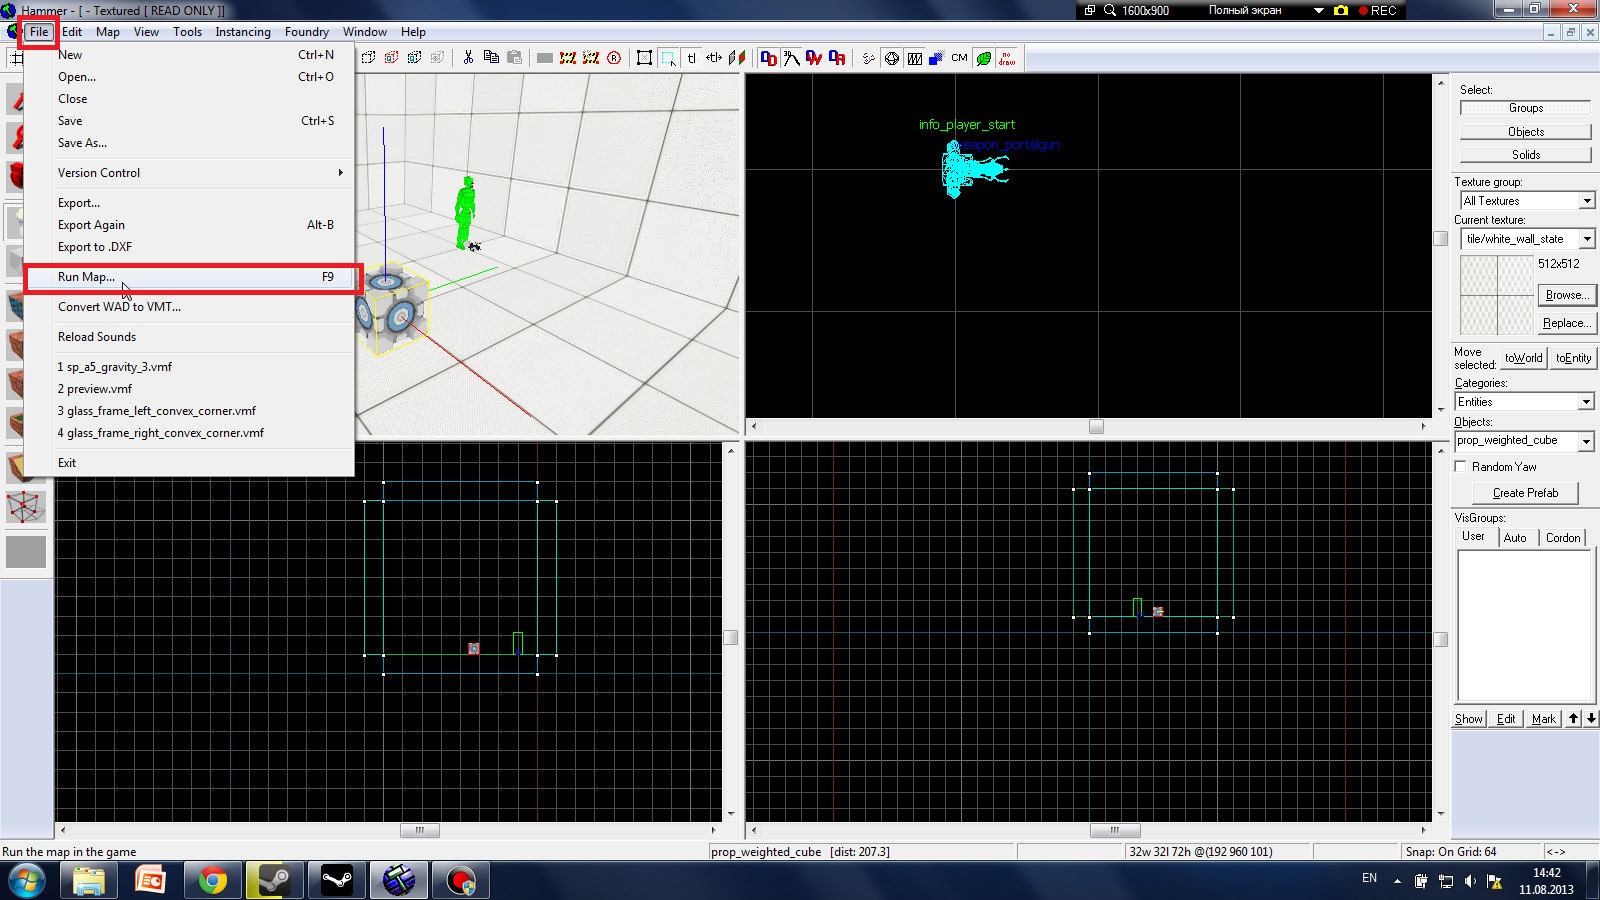The width and height of the screenshot is (1600, 900).
Task: Select Save As... in File menu
Action: point(189,143)
